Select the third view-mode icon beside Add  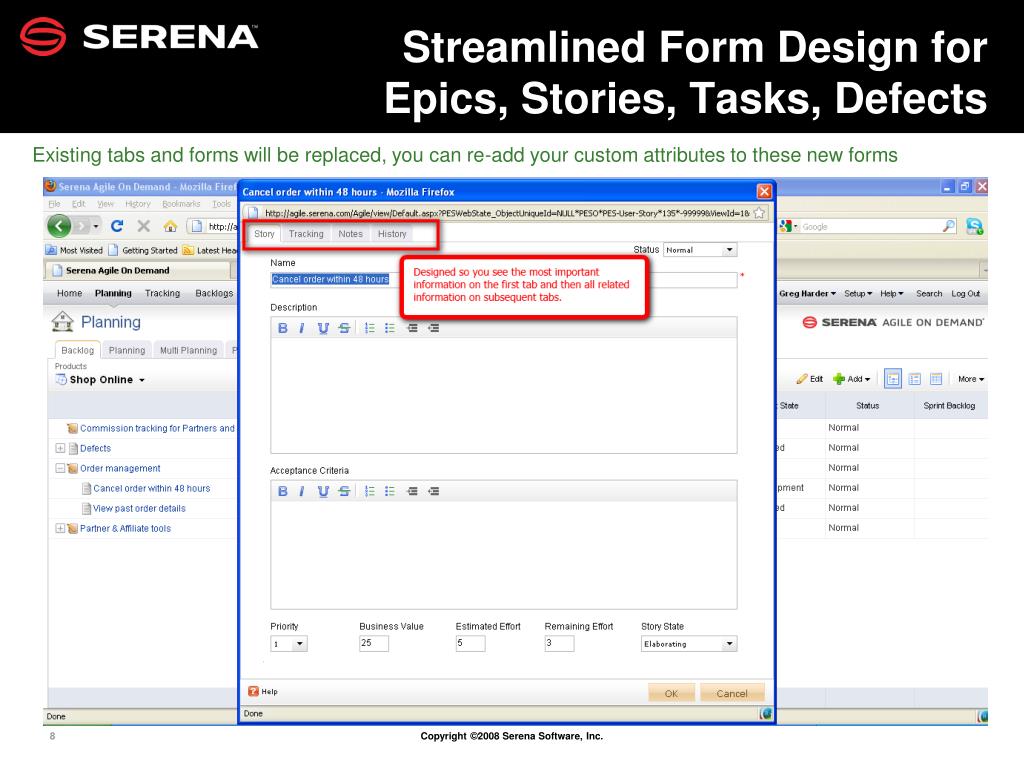click(936, 379)
